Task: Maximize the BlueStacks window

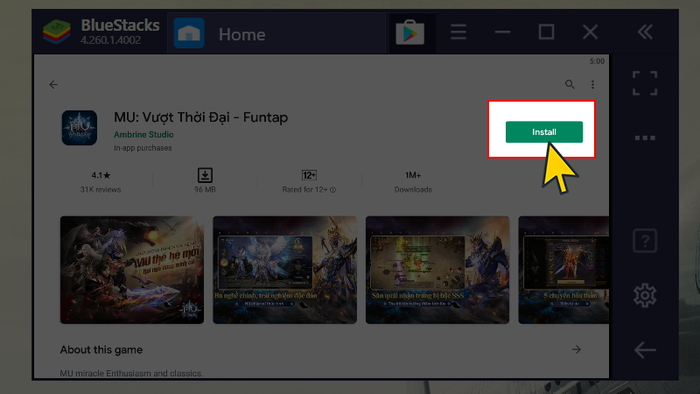Action: click(546, 32)
